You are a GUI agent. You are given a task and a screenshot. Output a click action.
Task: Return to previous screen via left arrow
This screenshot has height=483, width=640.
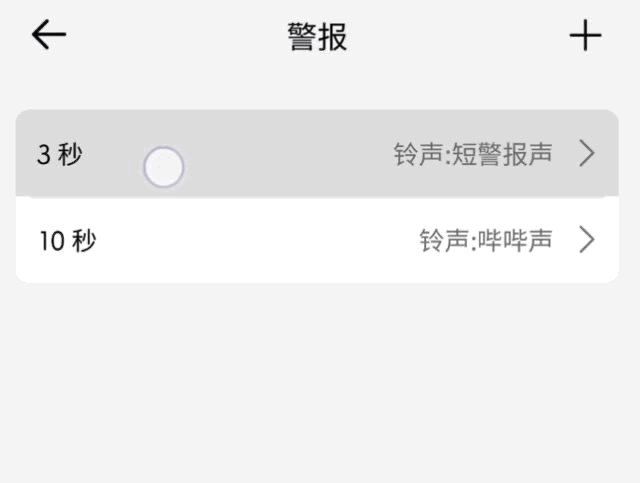pyautogui.click(x=48, y=36)
